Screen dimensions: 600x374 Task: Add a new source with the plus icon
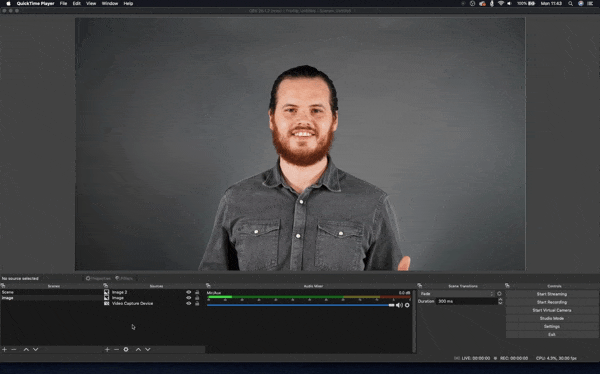(x=107, y=350)
